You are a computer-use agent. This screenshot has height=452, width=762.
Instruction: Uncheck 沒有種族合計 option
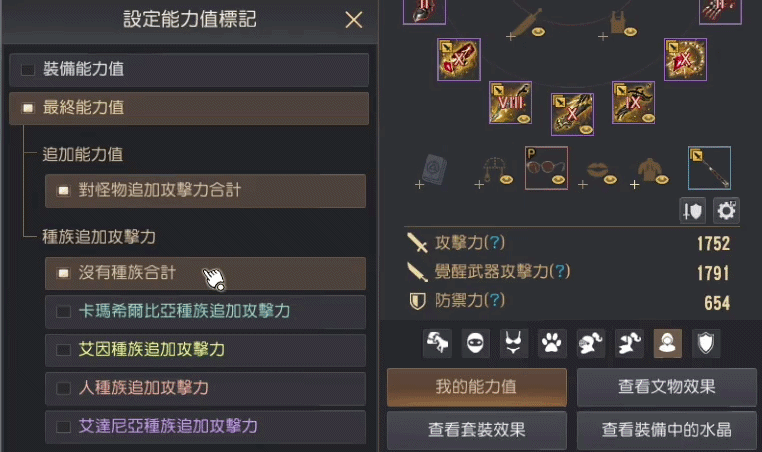(x=63, y=273)
